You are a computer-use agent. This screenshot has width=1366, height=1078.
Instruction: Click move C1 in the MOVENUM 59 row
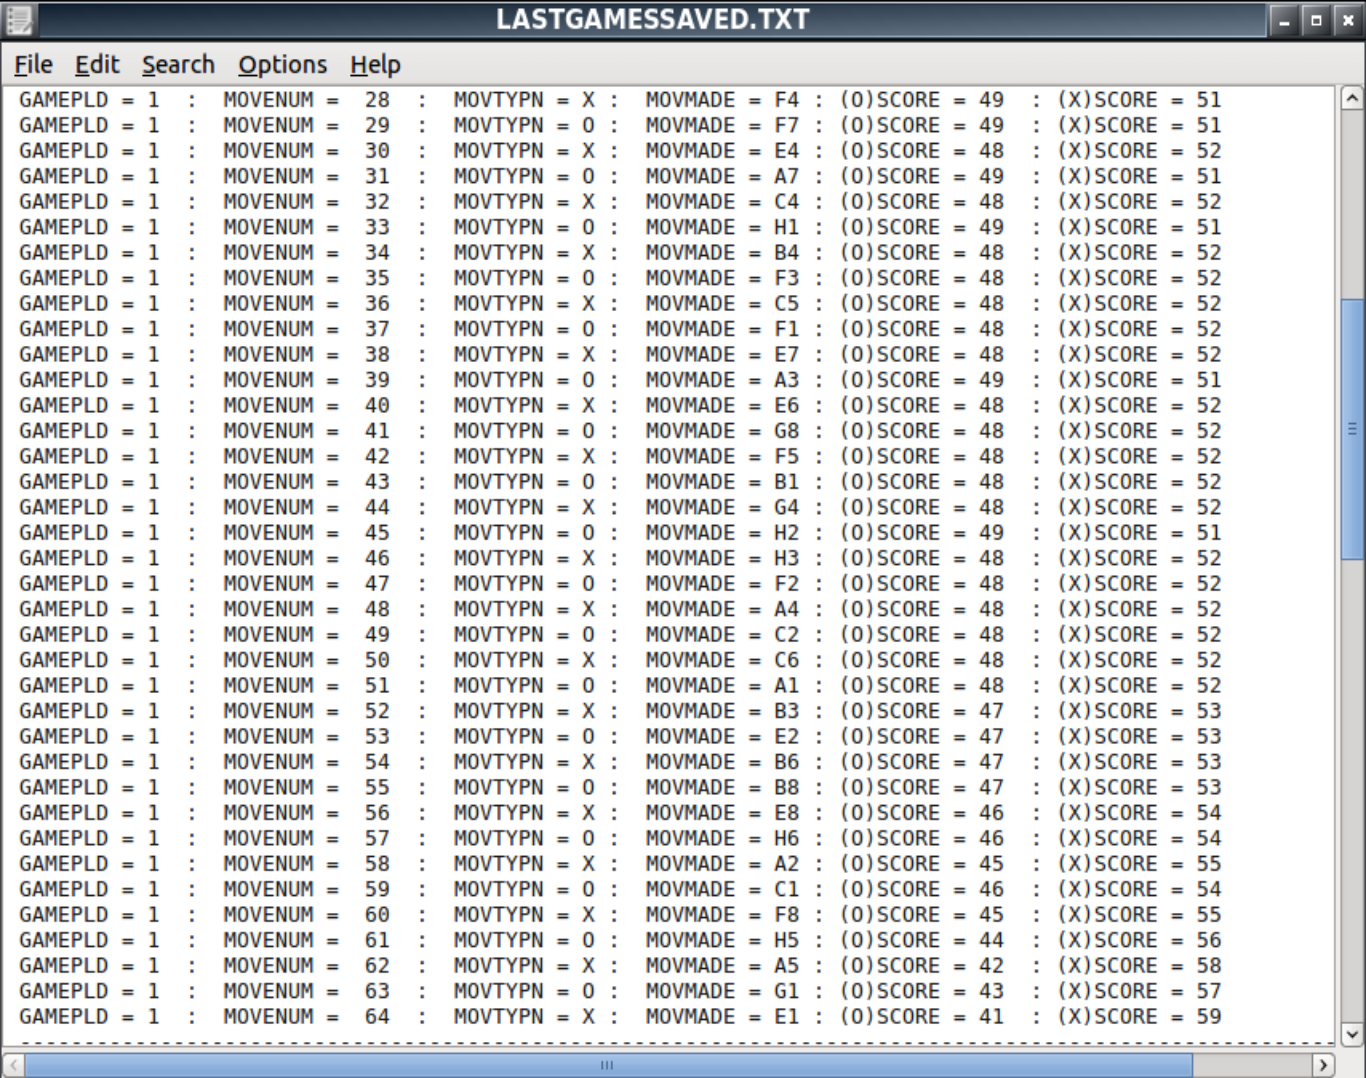point(787,890)
